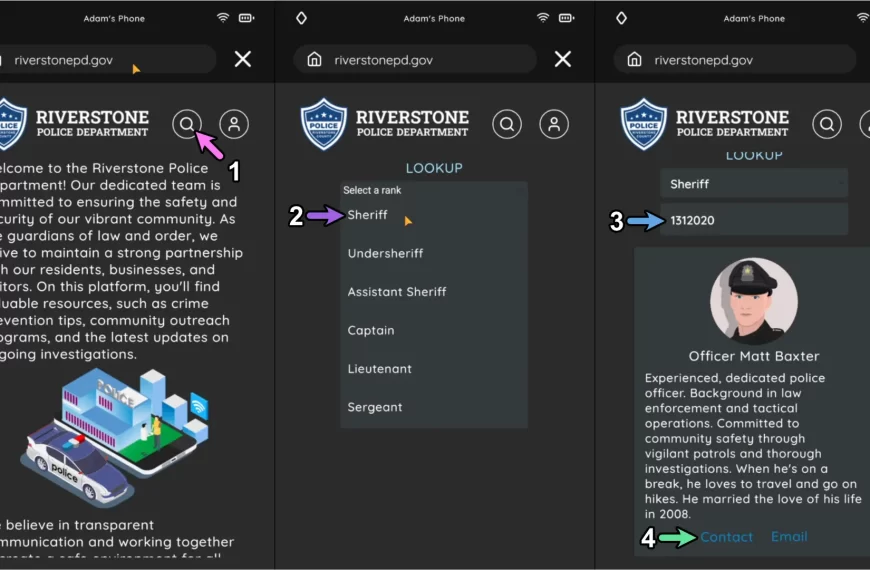Image resolution: width=870 pixels, height=570 pixels.
Task: Open the Sheriff rank dropdown in the right phone
Action: tap(753, 184)
